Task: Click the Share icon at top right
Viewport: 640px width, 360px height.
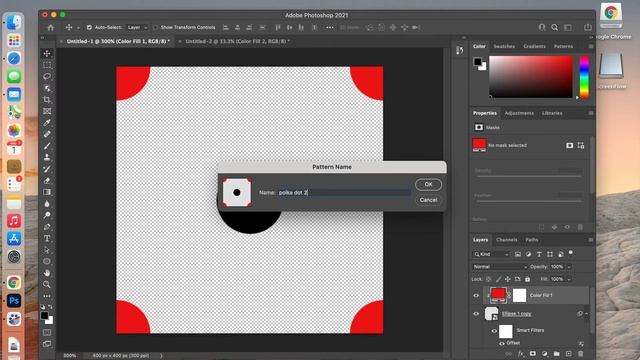Action: pyautogui.click(x=588, y=27)
